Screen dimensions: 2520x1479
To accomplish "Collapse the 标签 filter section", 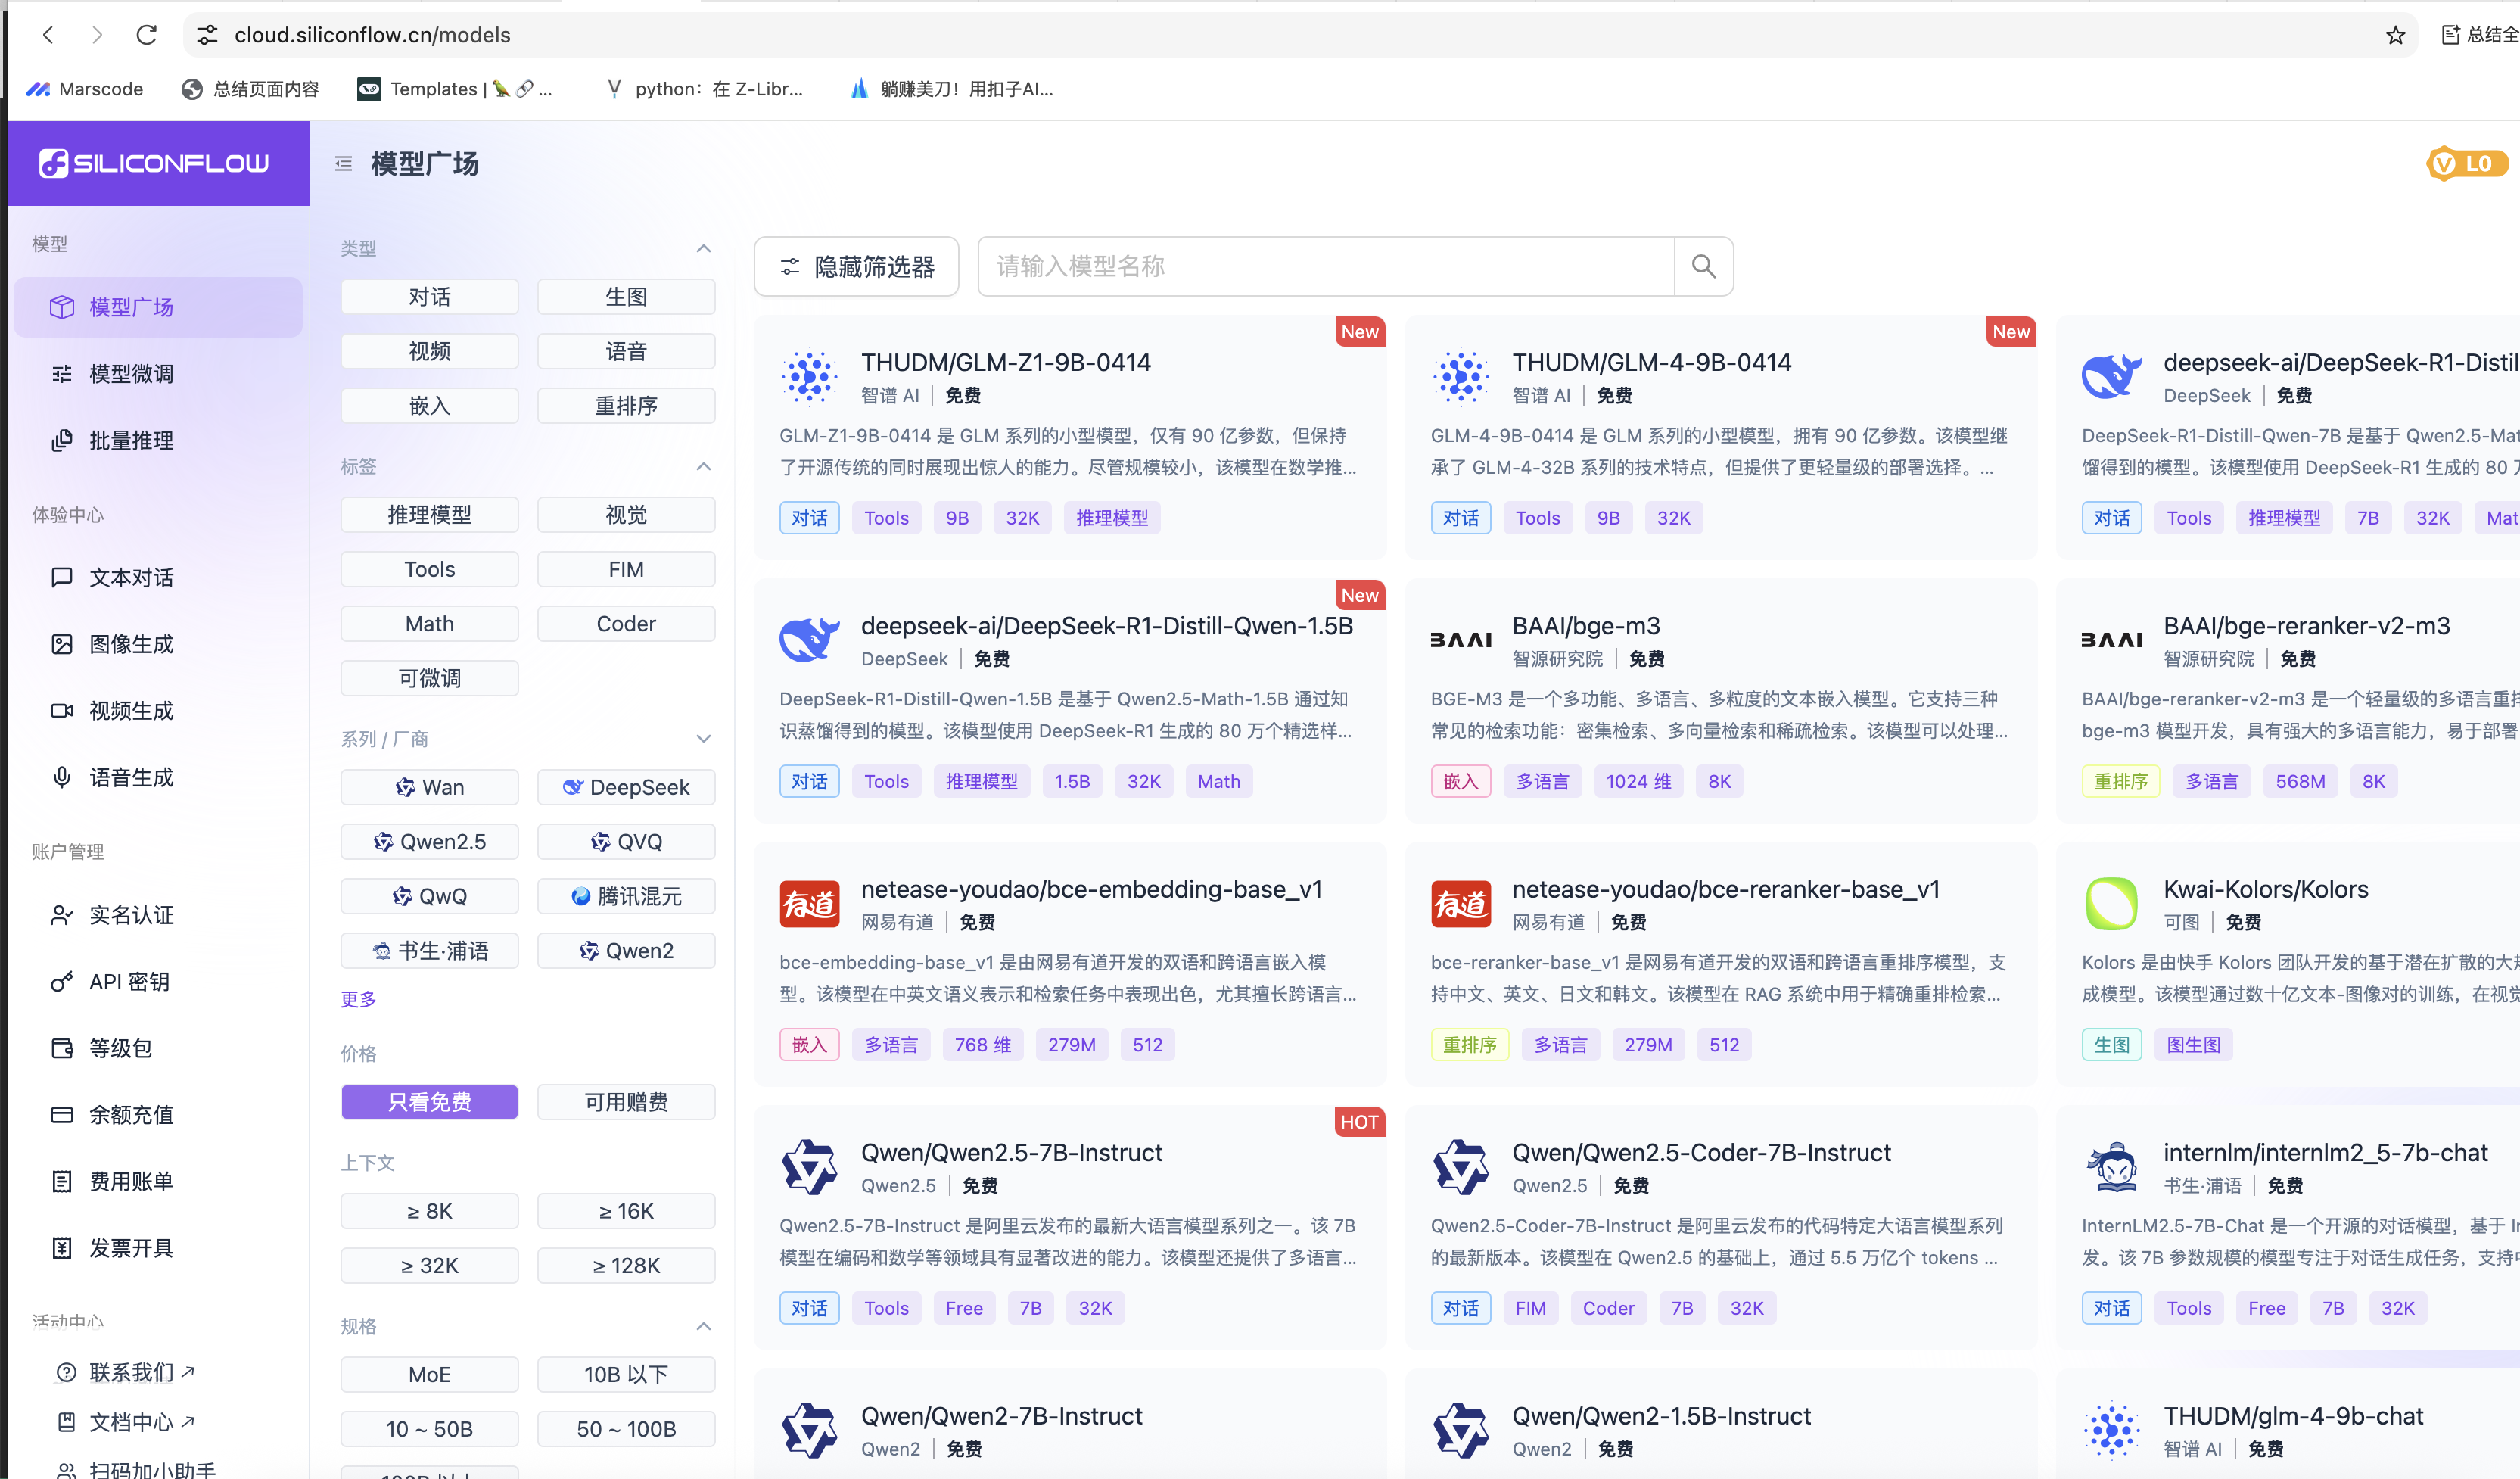I will pos(703,466).
